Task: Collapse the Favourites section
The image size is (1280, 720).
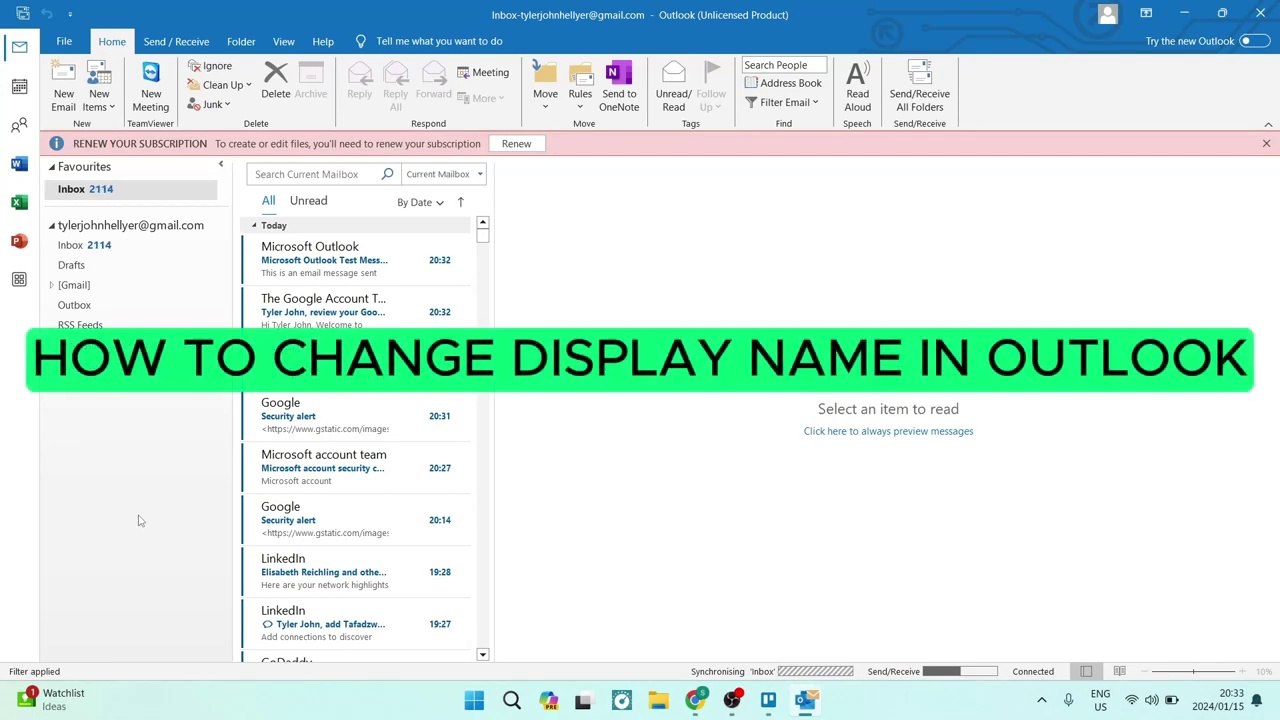Action: click(x=52, y=167)
